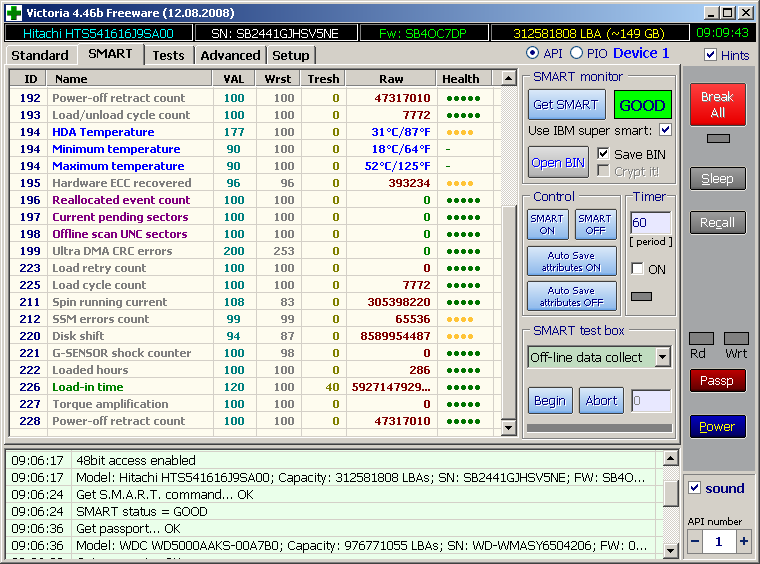Screen dimensions: 760x564
Task: Click the log panel scroll down arrow
Action: click(x=670, y=550)
